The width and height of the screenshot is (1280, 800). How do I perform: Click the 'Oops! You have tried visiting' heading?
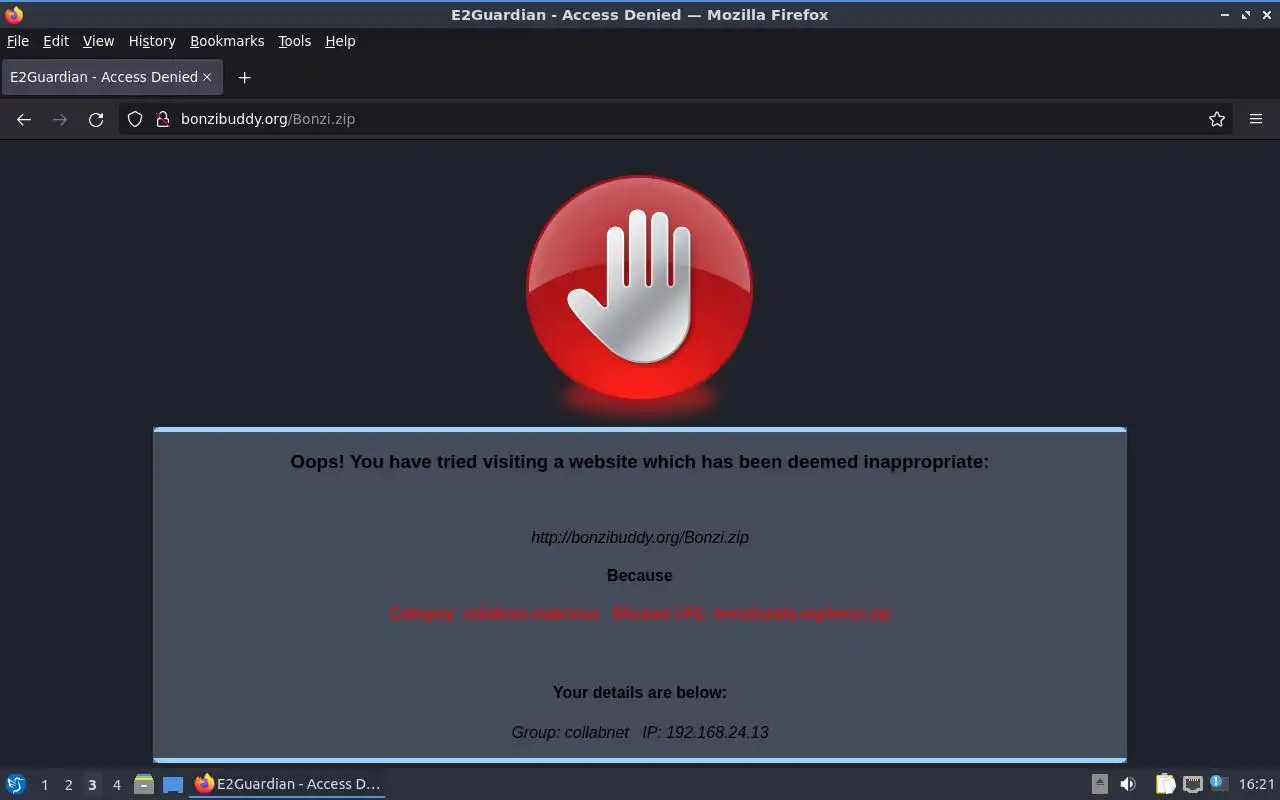coord(640,462)
